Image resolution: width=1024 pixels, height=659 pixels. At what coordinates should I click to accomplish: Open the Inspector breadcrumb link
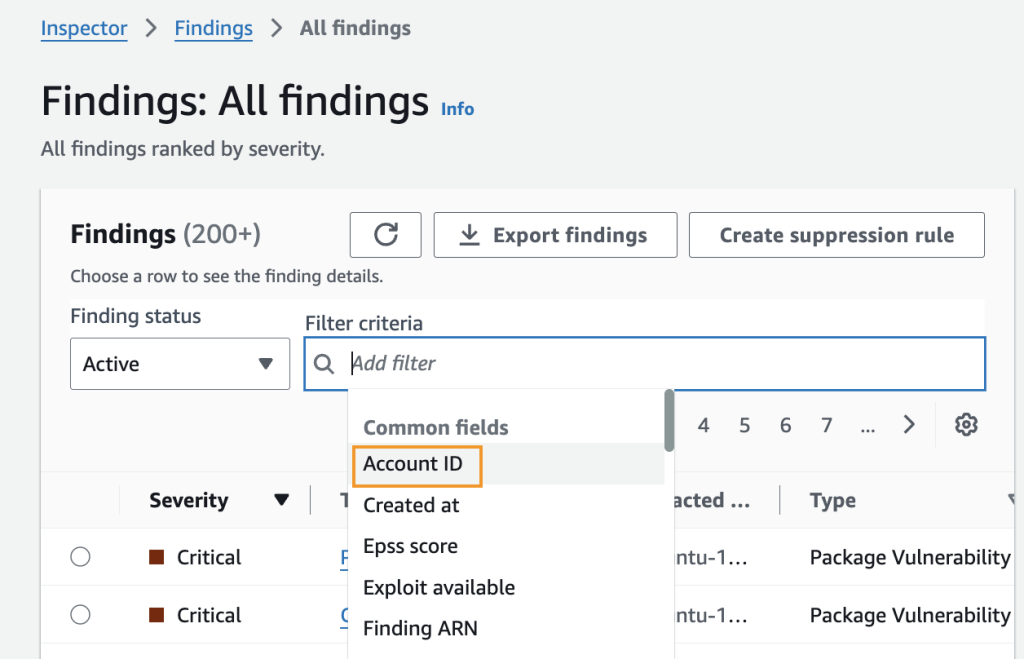tap(84, 28)
